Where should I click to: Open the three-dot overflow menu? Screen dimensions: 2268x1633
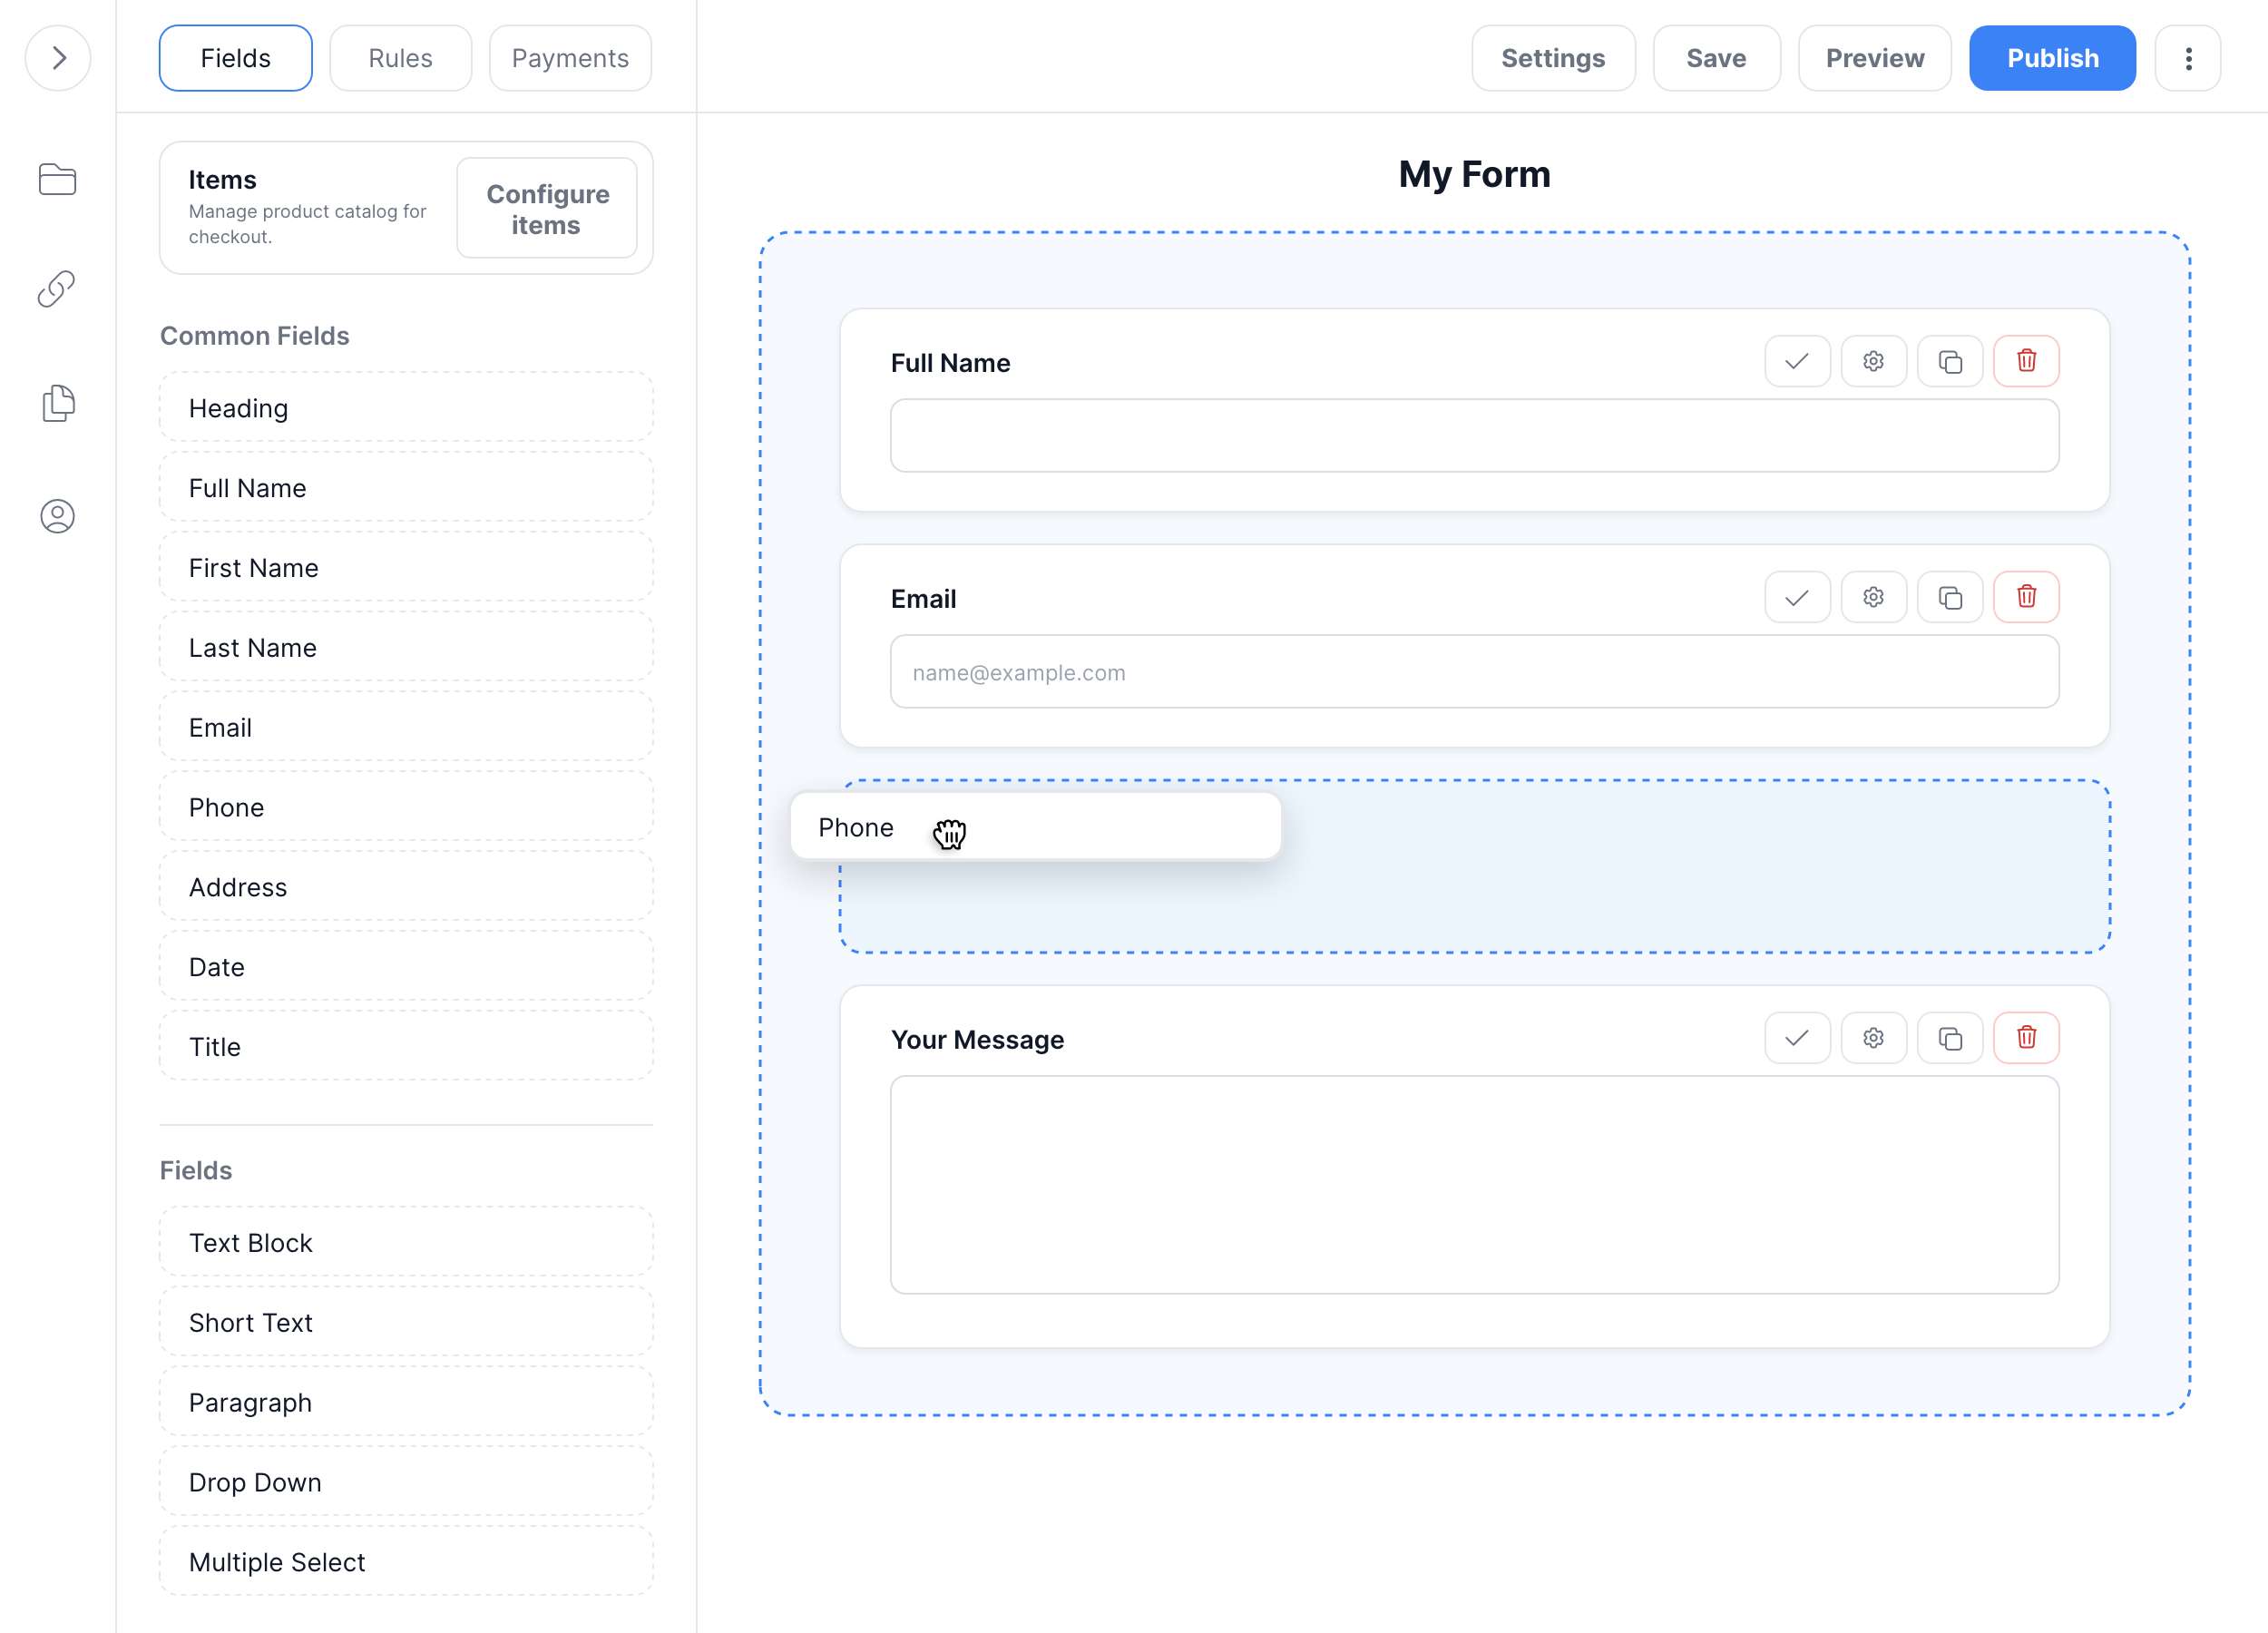pos(2188,58)
